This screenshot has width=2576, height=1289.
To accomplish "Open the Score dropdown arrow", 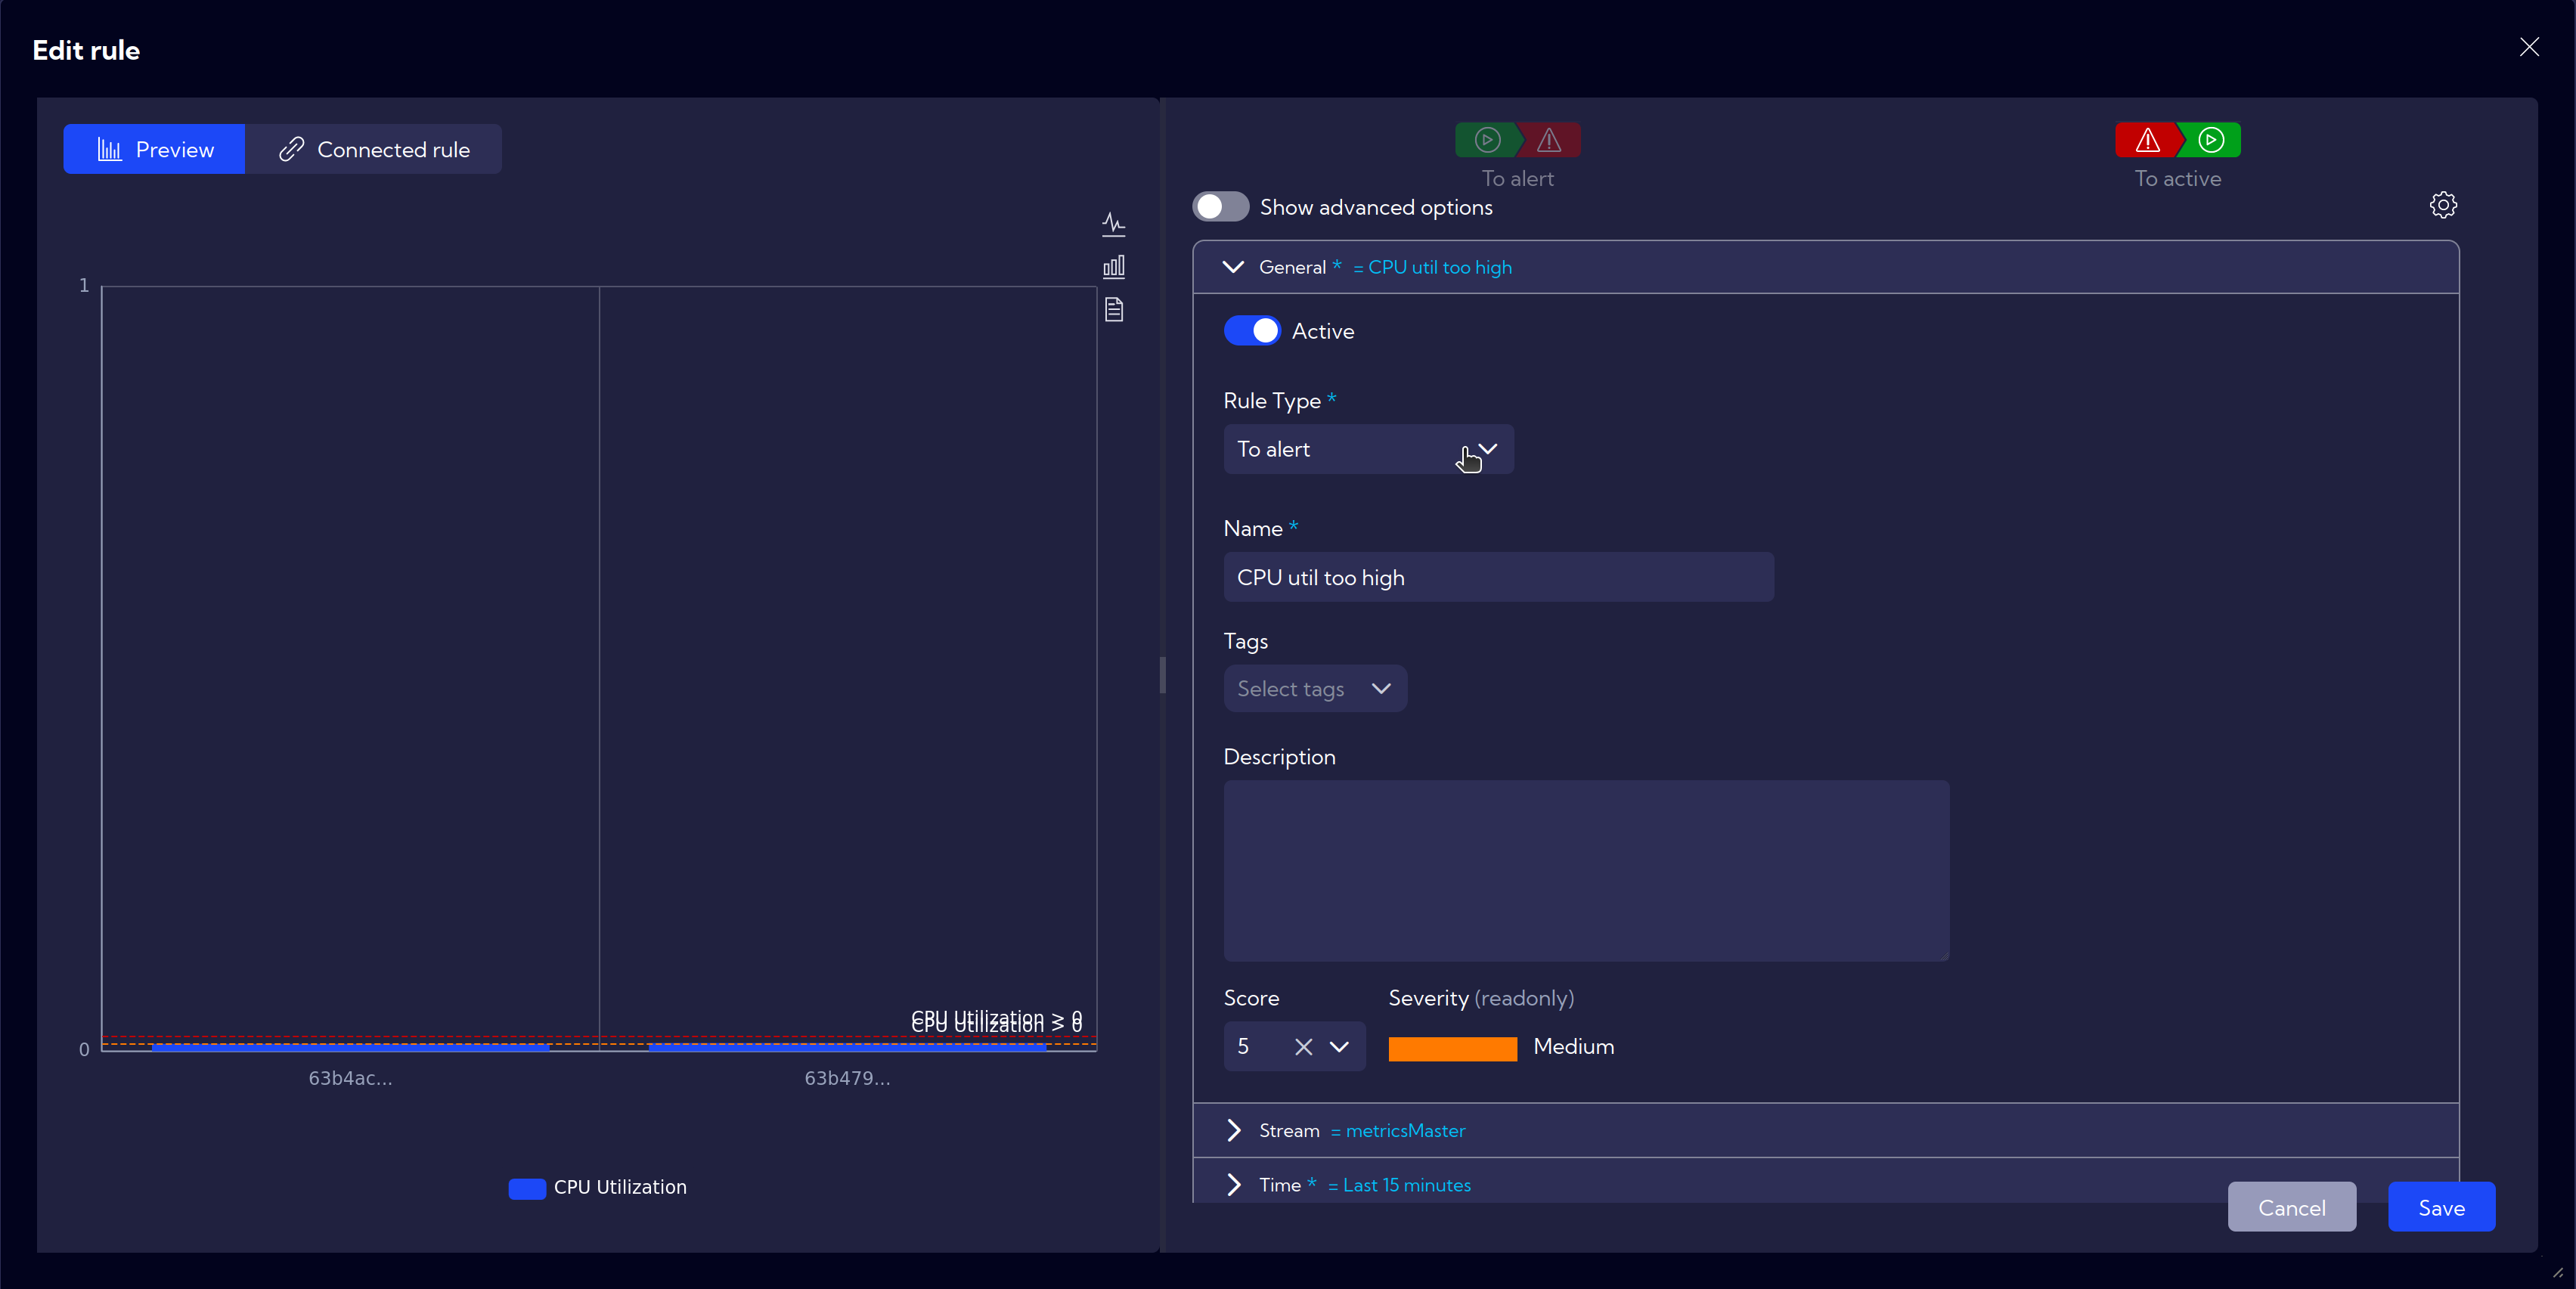I will (x=1339, y=1046).
